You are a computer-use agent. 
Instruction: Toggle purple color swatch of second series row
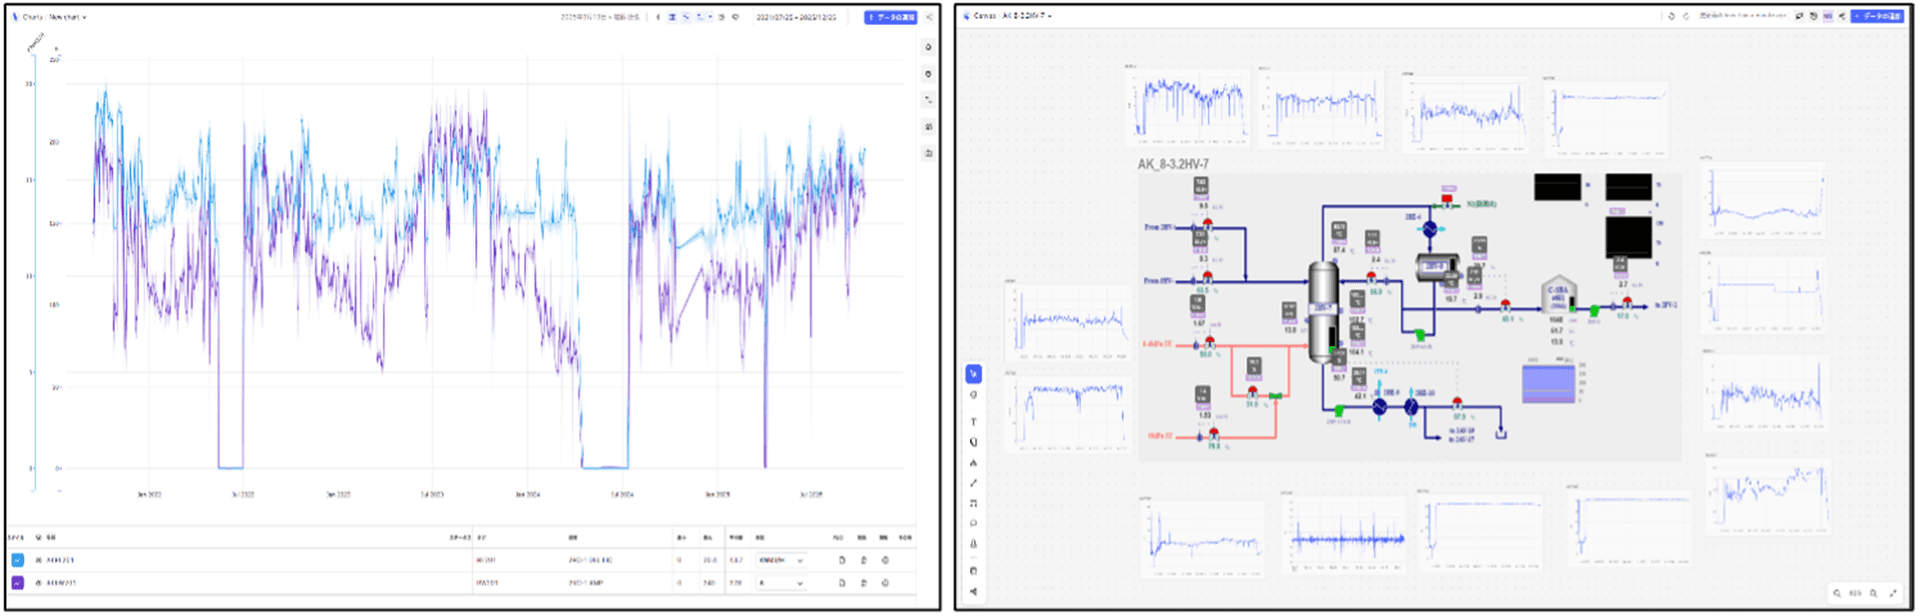click(x=18, y=582)
